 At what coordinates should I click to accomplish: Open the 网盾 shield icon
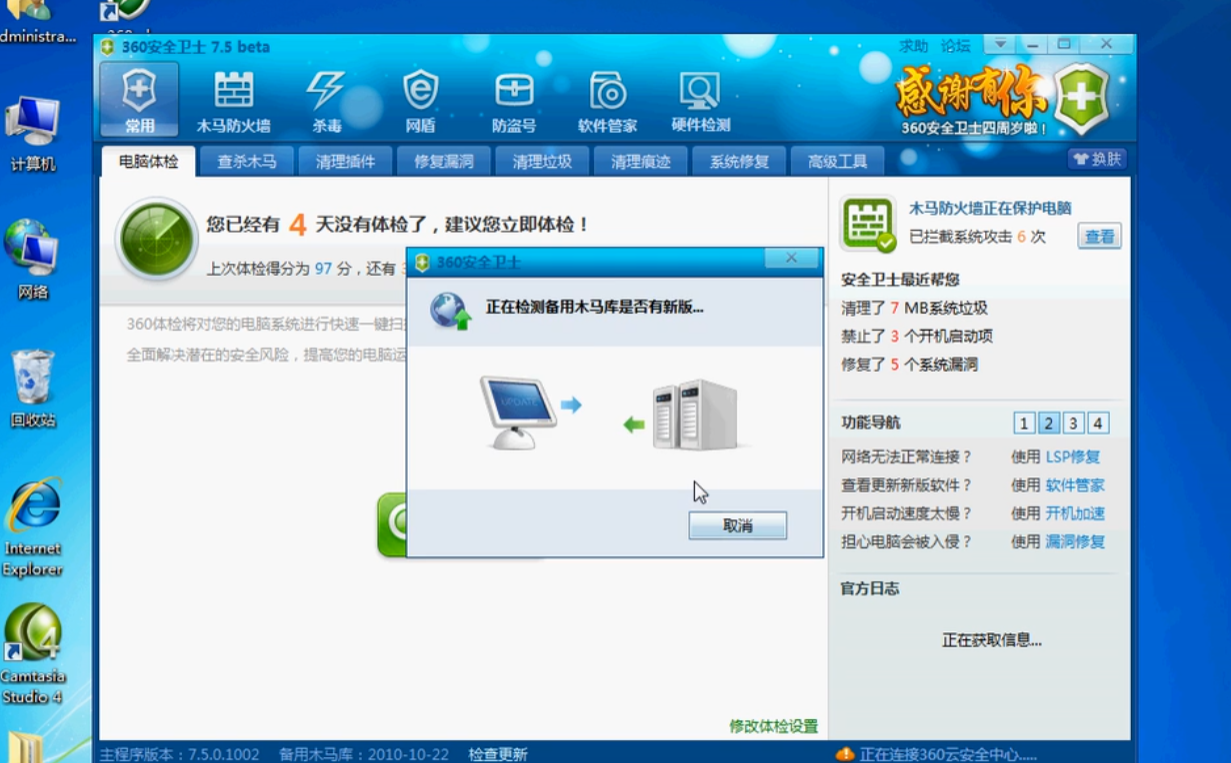click(x=420, y=100)
